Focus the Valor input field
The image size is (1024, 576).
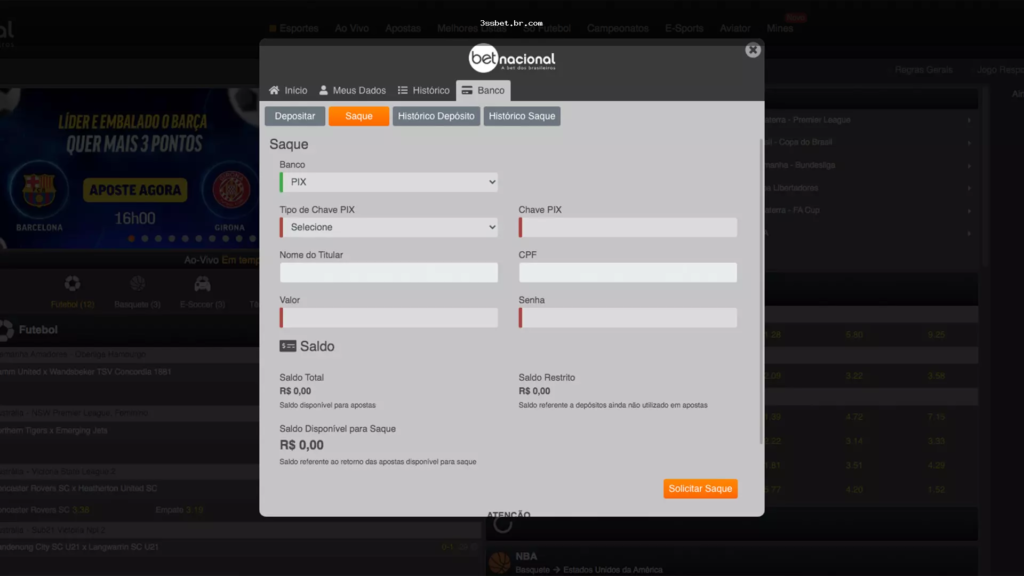point(389,317)
